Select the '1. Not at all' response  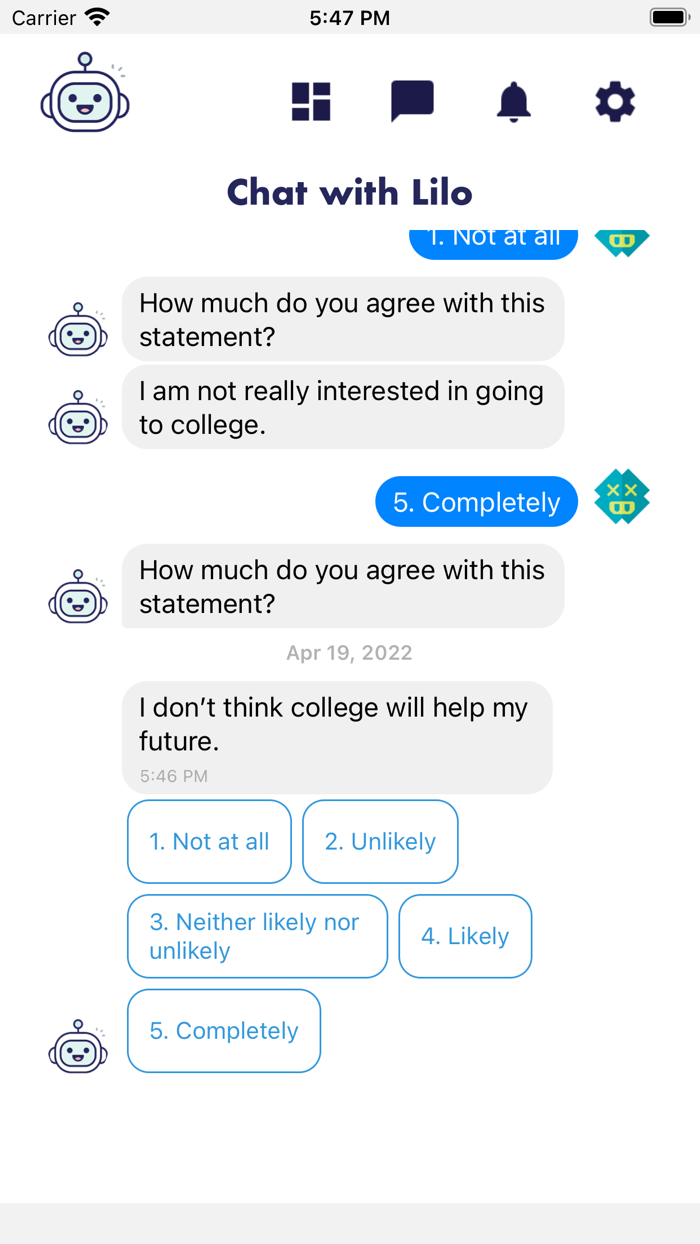(x=209, y=841)
